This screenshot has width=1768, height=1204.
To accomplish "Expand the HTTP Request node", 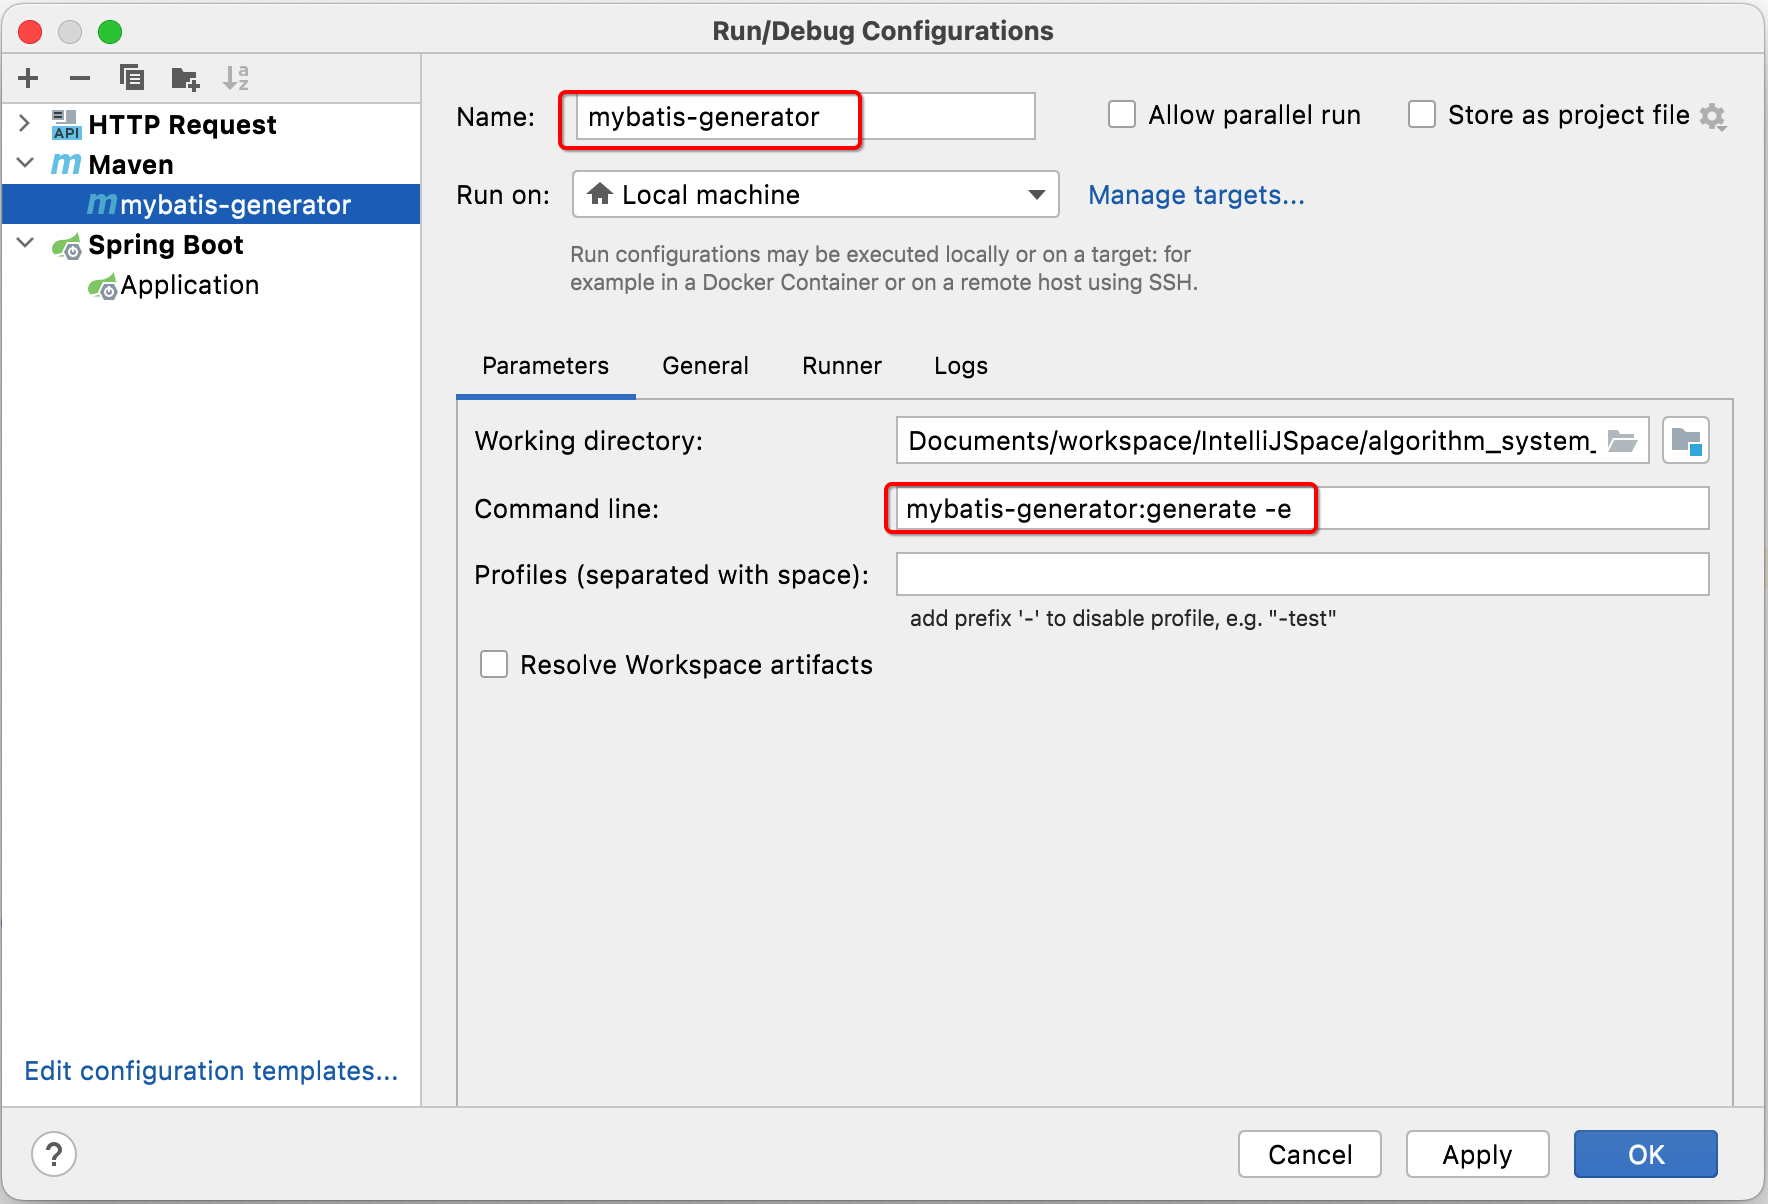I will click(x=25, y=124).
